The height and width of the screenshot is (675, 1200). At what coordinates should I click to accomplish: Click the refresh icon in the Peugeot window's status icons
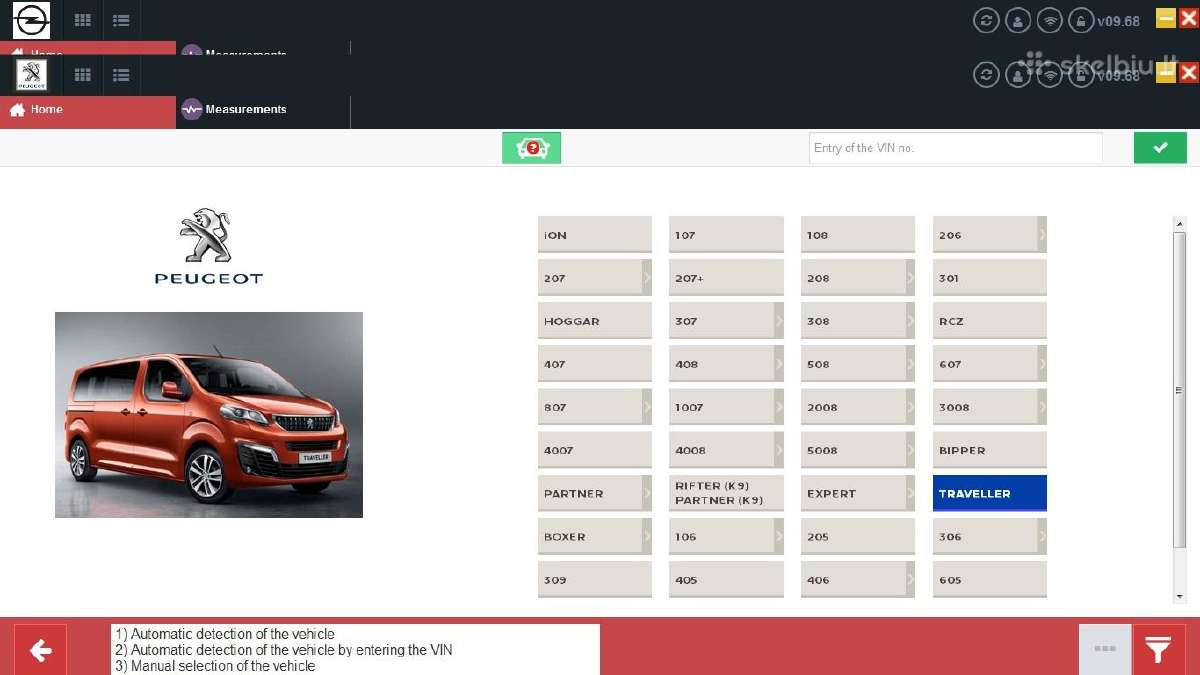[986, 75]
